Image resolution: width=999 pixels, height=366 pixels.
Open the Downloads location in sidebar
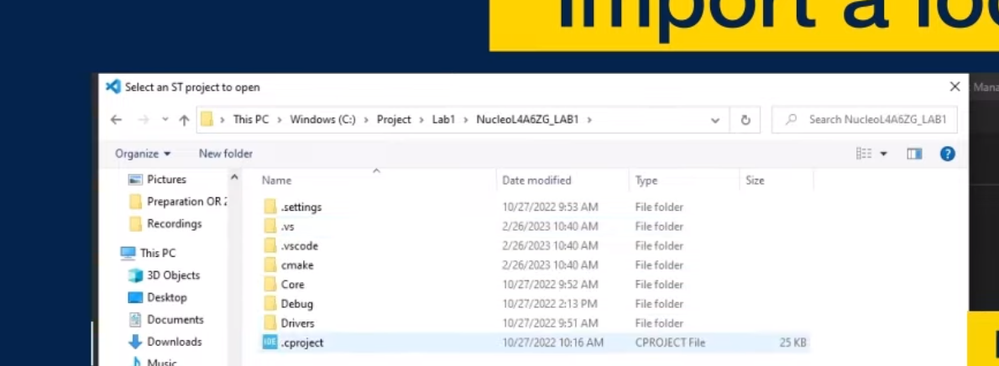tap(174, 342)
